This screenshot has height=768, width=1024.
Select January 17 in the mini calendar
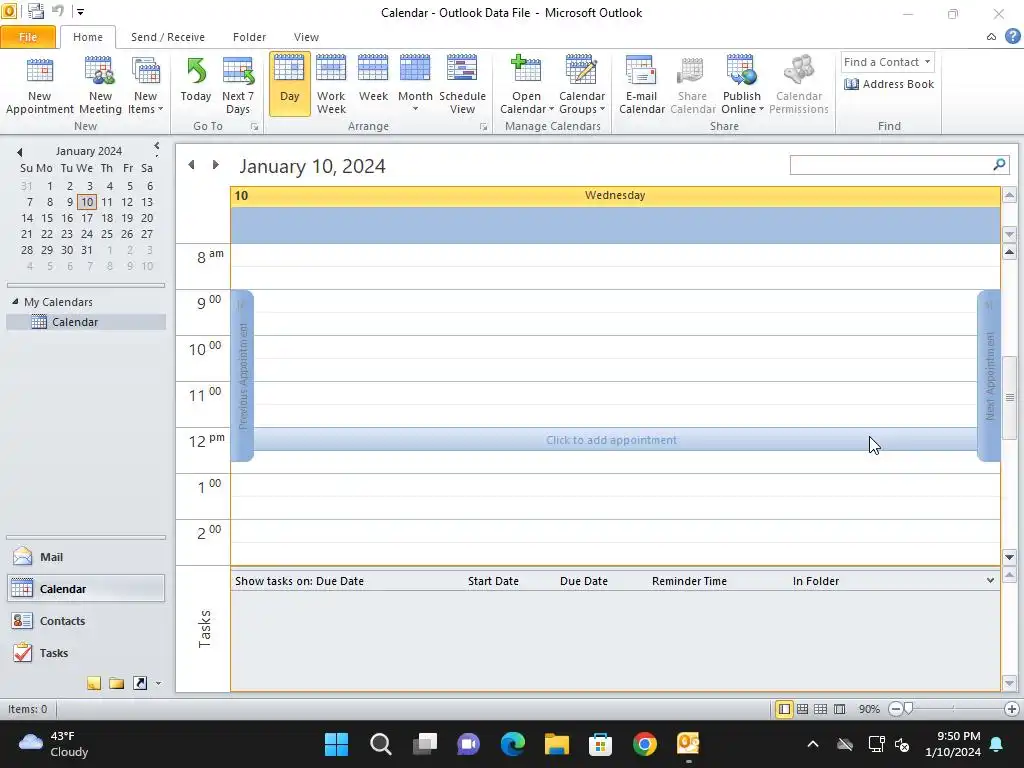[87, 218]
